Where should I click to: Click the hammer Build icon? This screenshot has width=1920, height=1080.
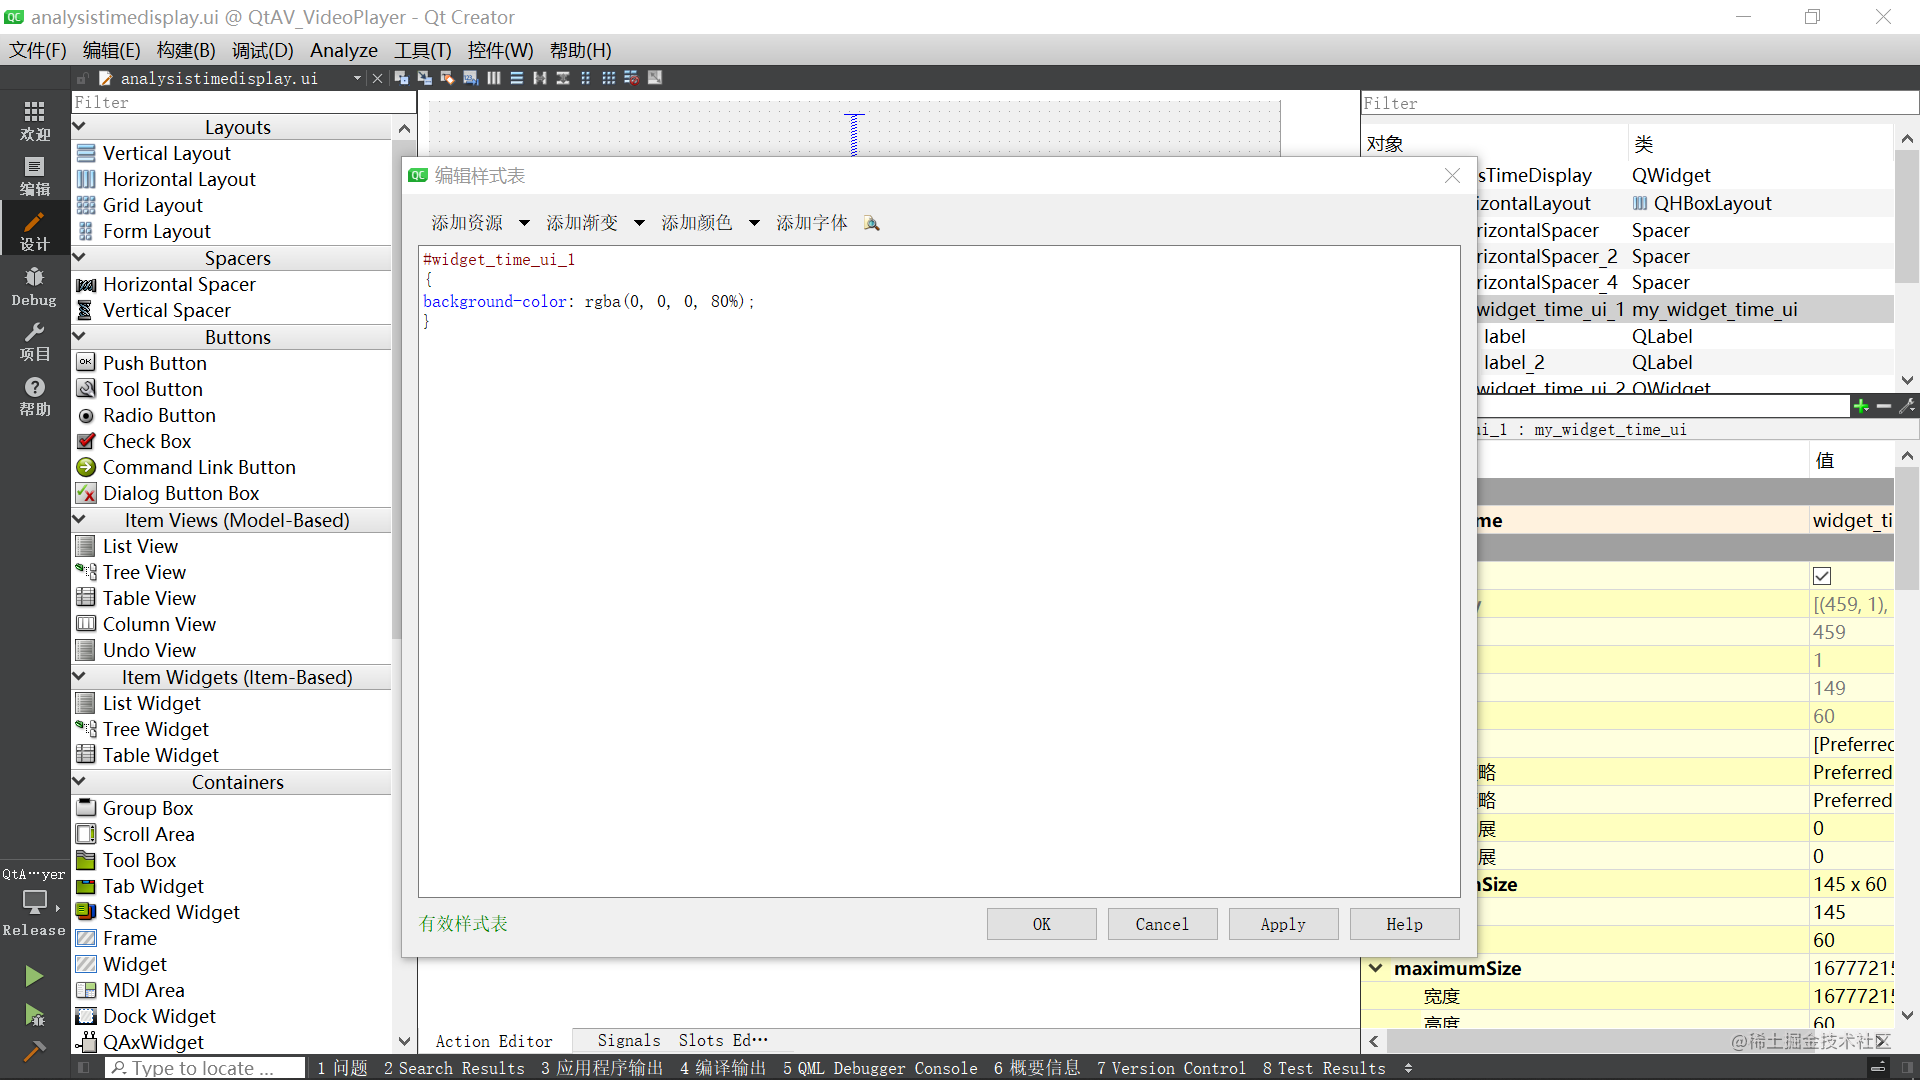coord(34,1050)
